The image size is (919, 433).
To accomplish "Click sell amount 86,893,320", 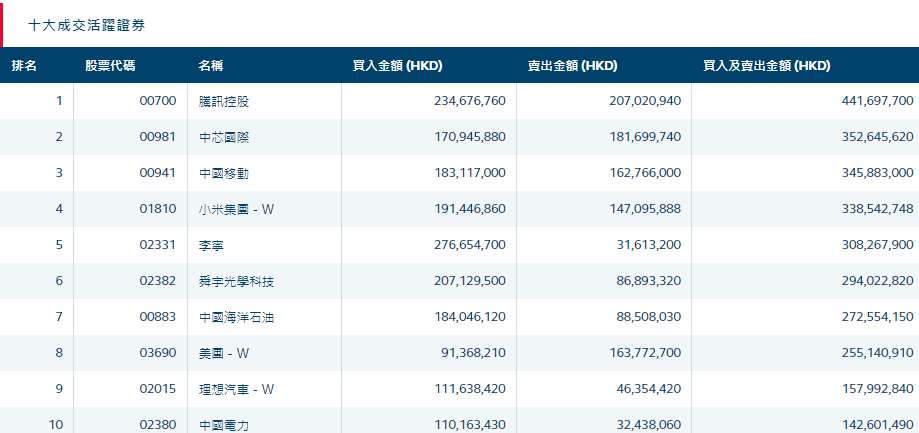I will tap(648, 281).
